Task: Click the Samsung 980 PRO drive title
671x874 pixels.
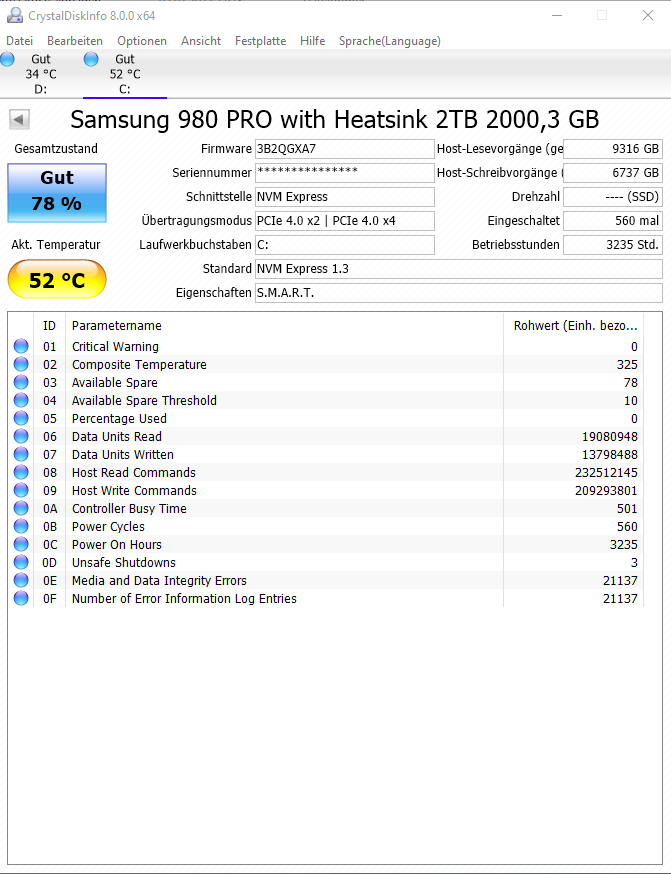Action: pos(334,119)
